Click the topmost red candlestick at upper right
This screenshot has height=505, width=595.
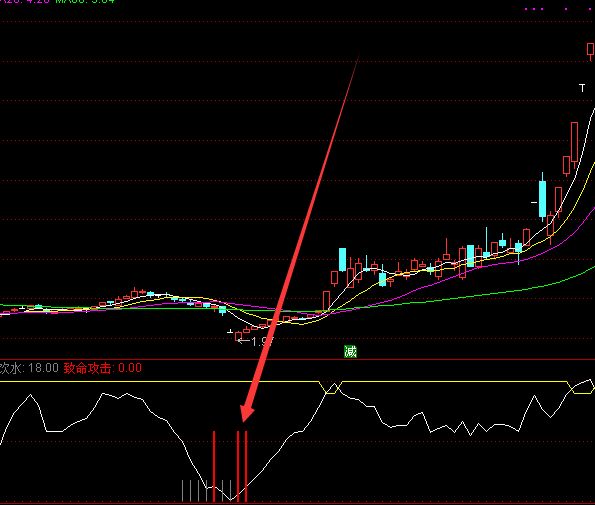(x=590, y=51)
